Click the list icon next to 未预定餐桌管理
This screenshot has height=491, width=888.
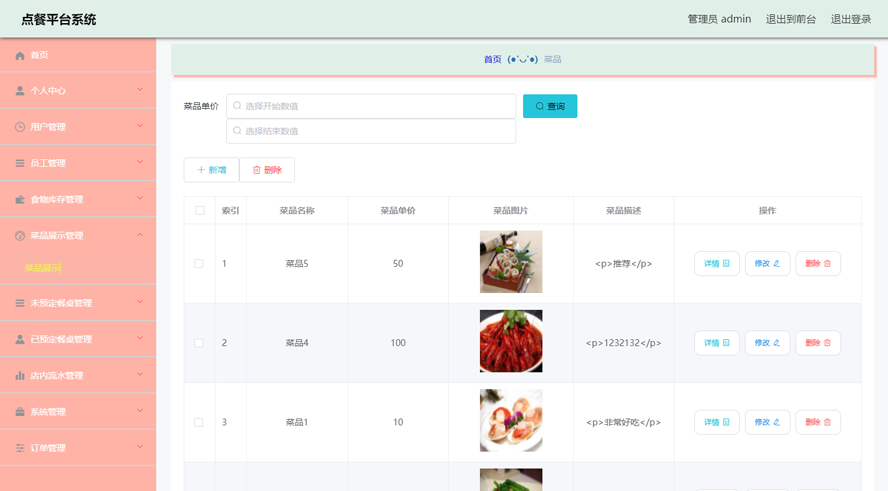click(20, 303)
